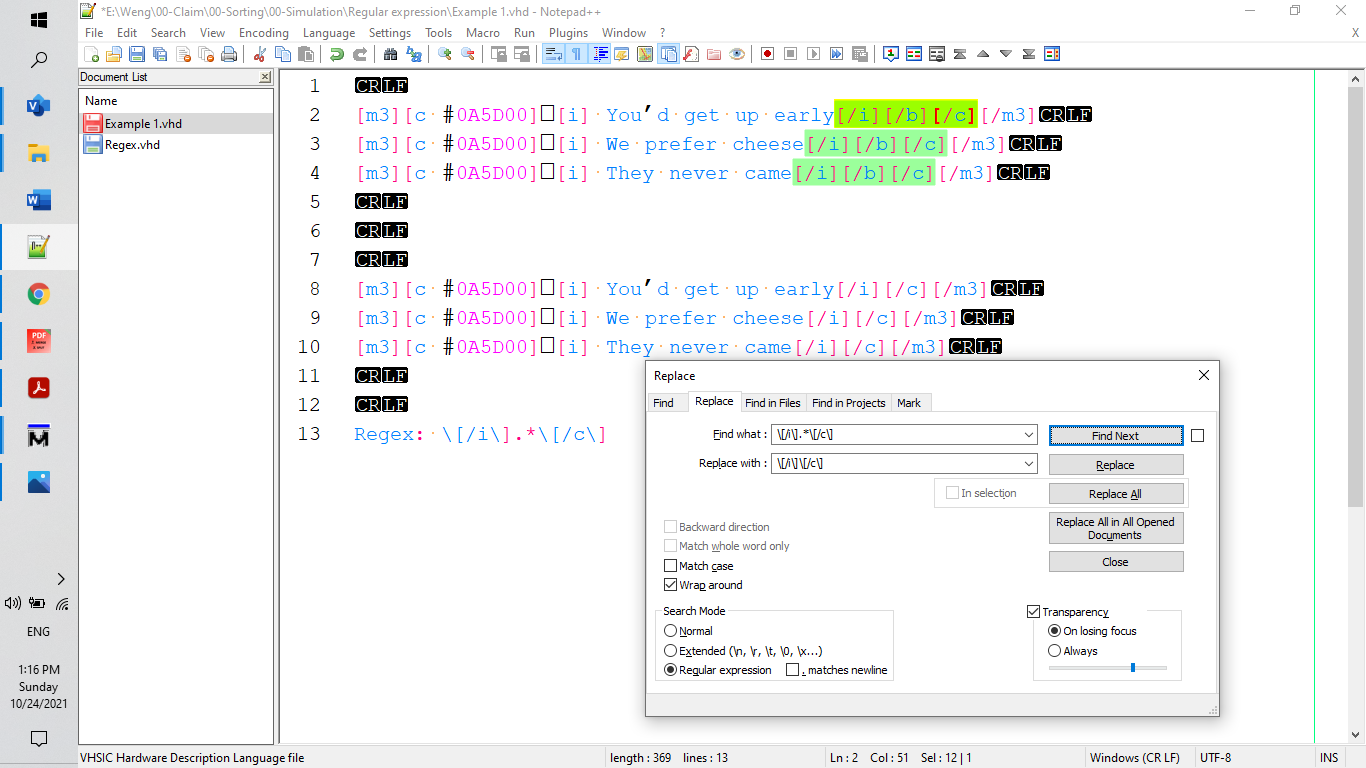This screenshot has height=768, width=1366.
Task: Start macro recording red dot icon
Action: [x=767, y=54]
